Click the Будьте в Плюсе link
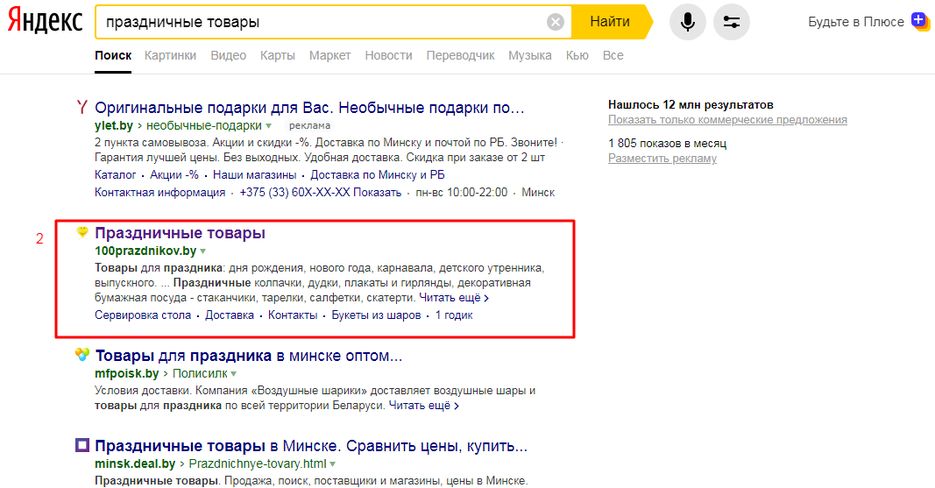The width and height of the screenshot is (935, 488). (856, 22)
